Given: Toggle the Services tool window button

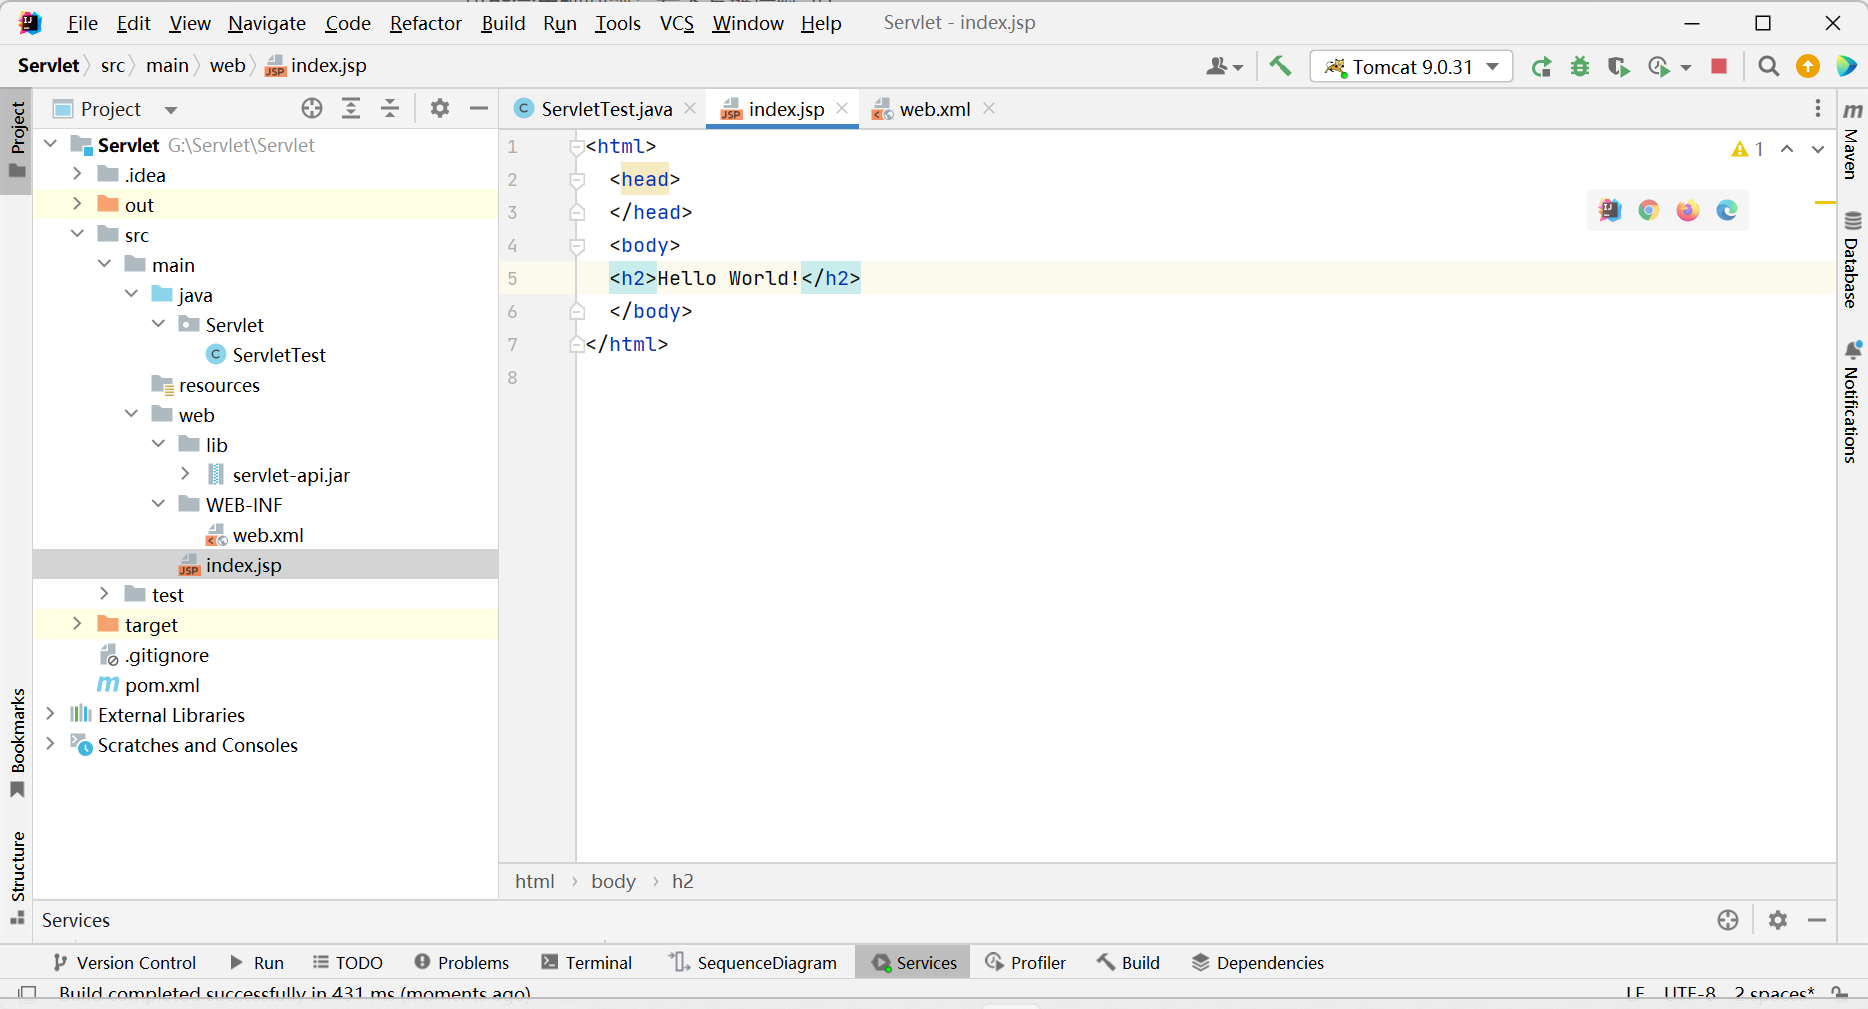Looking at the screenshot, I should coord(913,962).
